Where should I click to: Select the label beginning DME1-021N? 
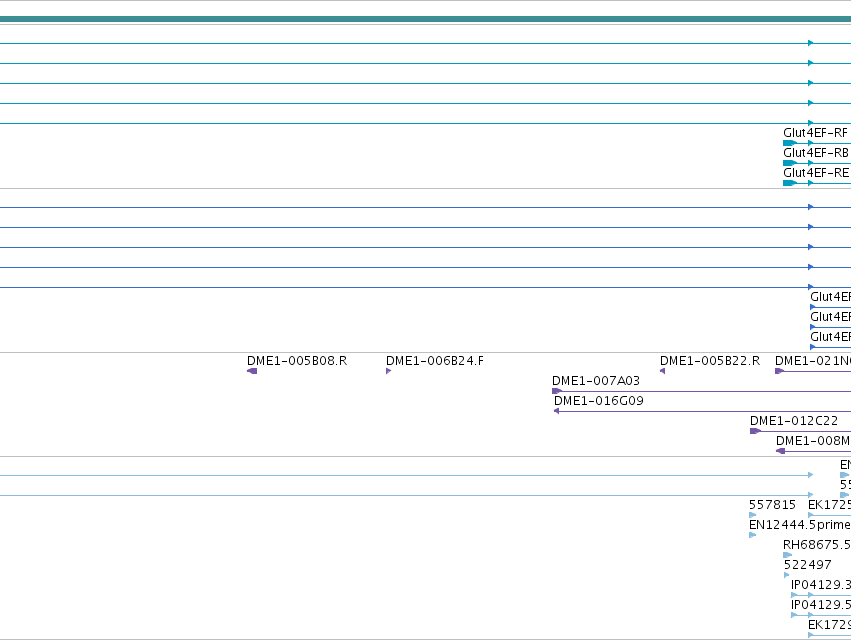[813, 361]
